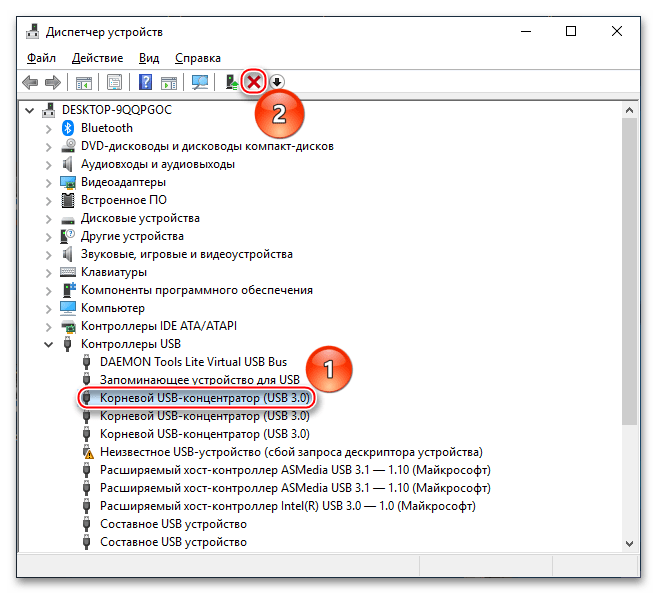Collapse the Контроллеры USB branch
This screenshot has width=657, height=594.
[48, 344]
